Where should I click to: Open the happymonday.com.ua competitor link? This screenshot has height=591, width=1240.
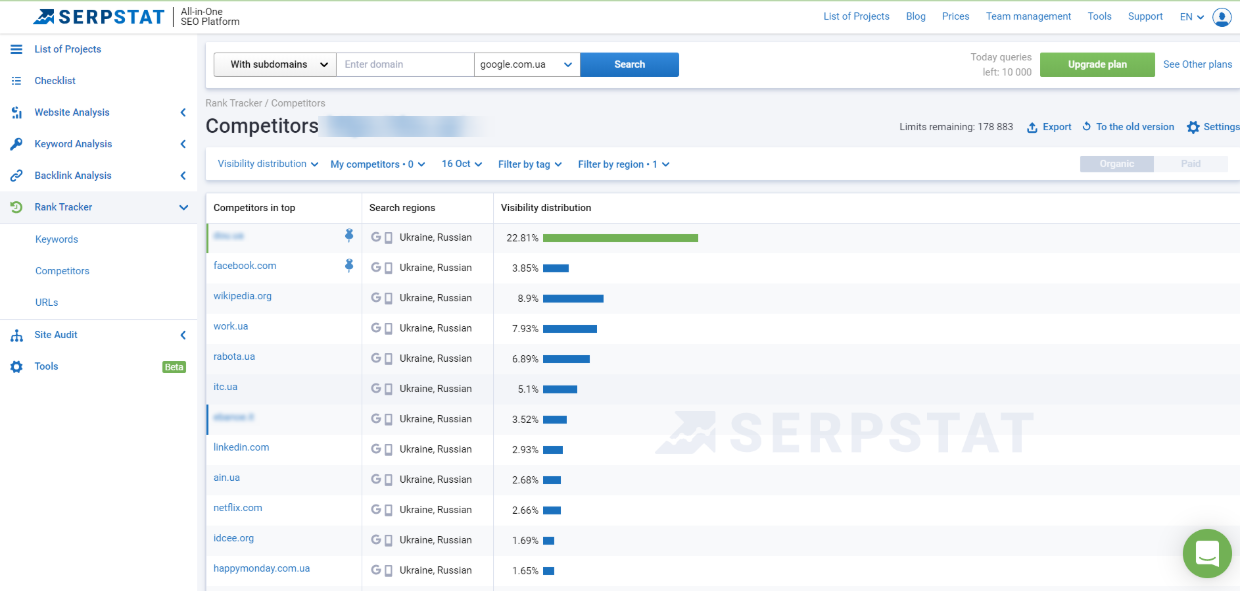(261, 568)
